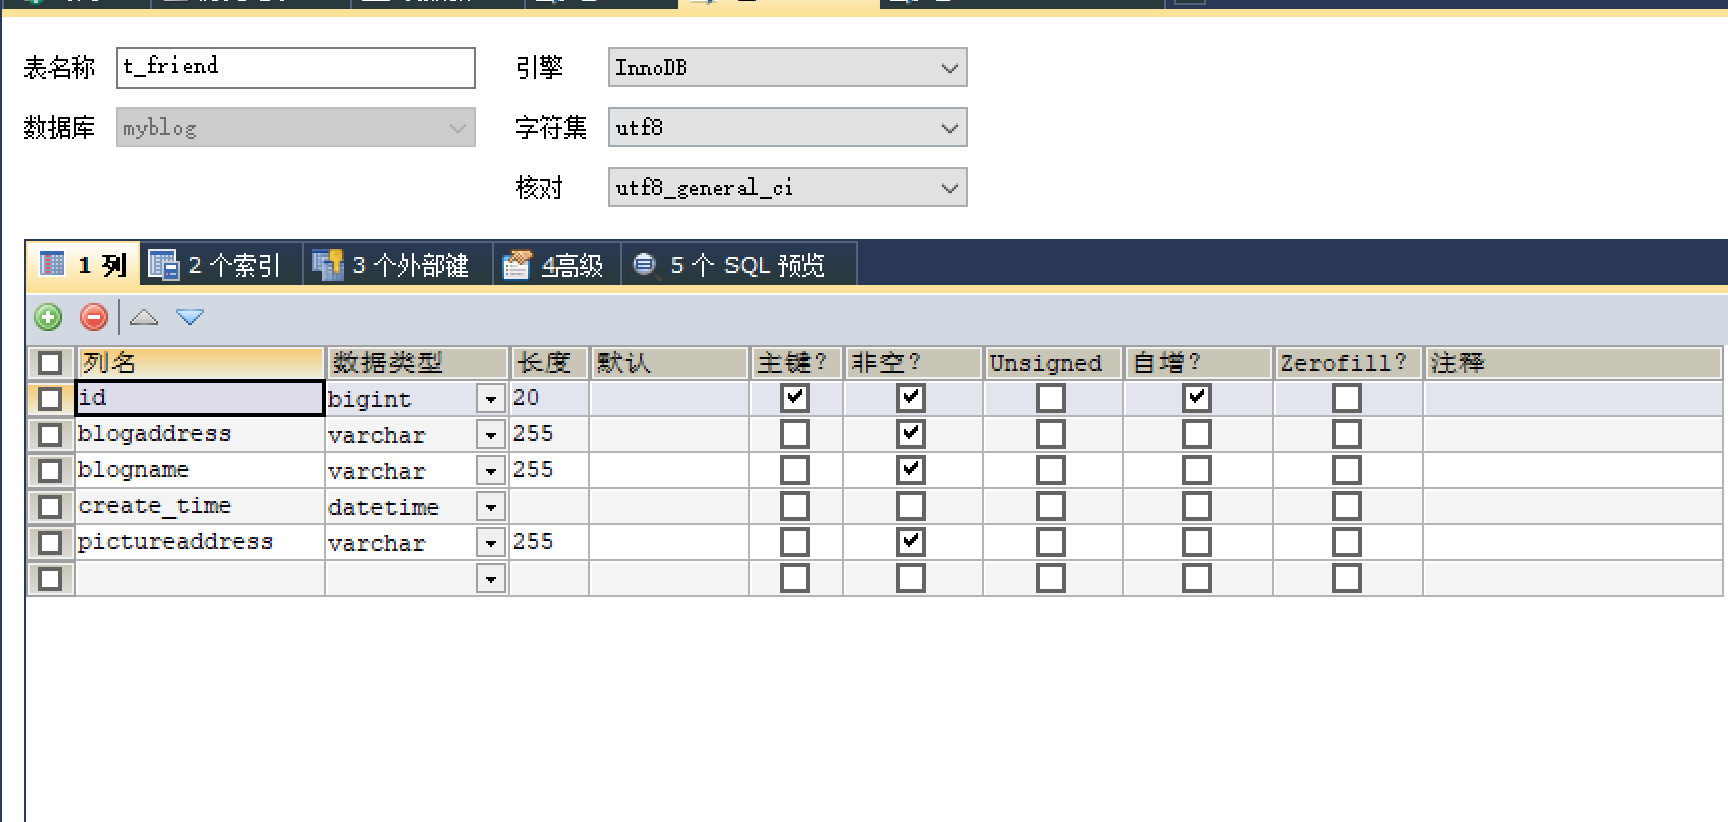Click length 255 in blogaddress row
1728x822 pixels.
[549, 434]
